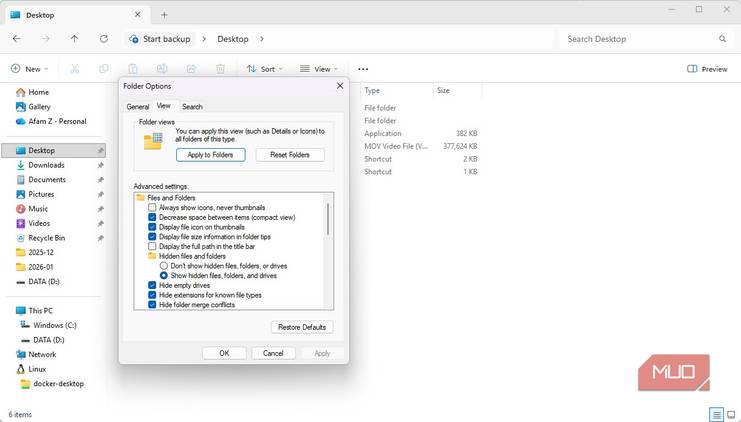
Task: Uncheck Display file icon on thumbnails
Action: (152, 227)
